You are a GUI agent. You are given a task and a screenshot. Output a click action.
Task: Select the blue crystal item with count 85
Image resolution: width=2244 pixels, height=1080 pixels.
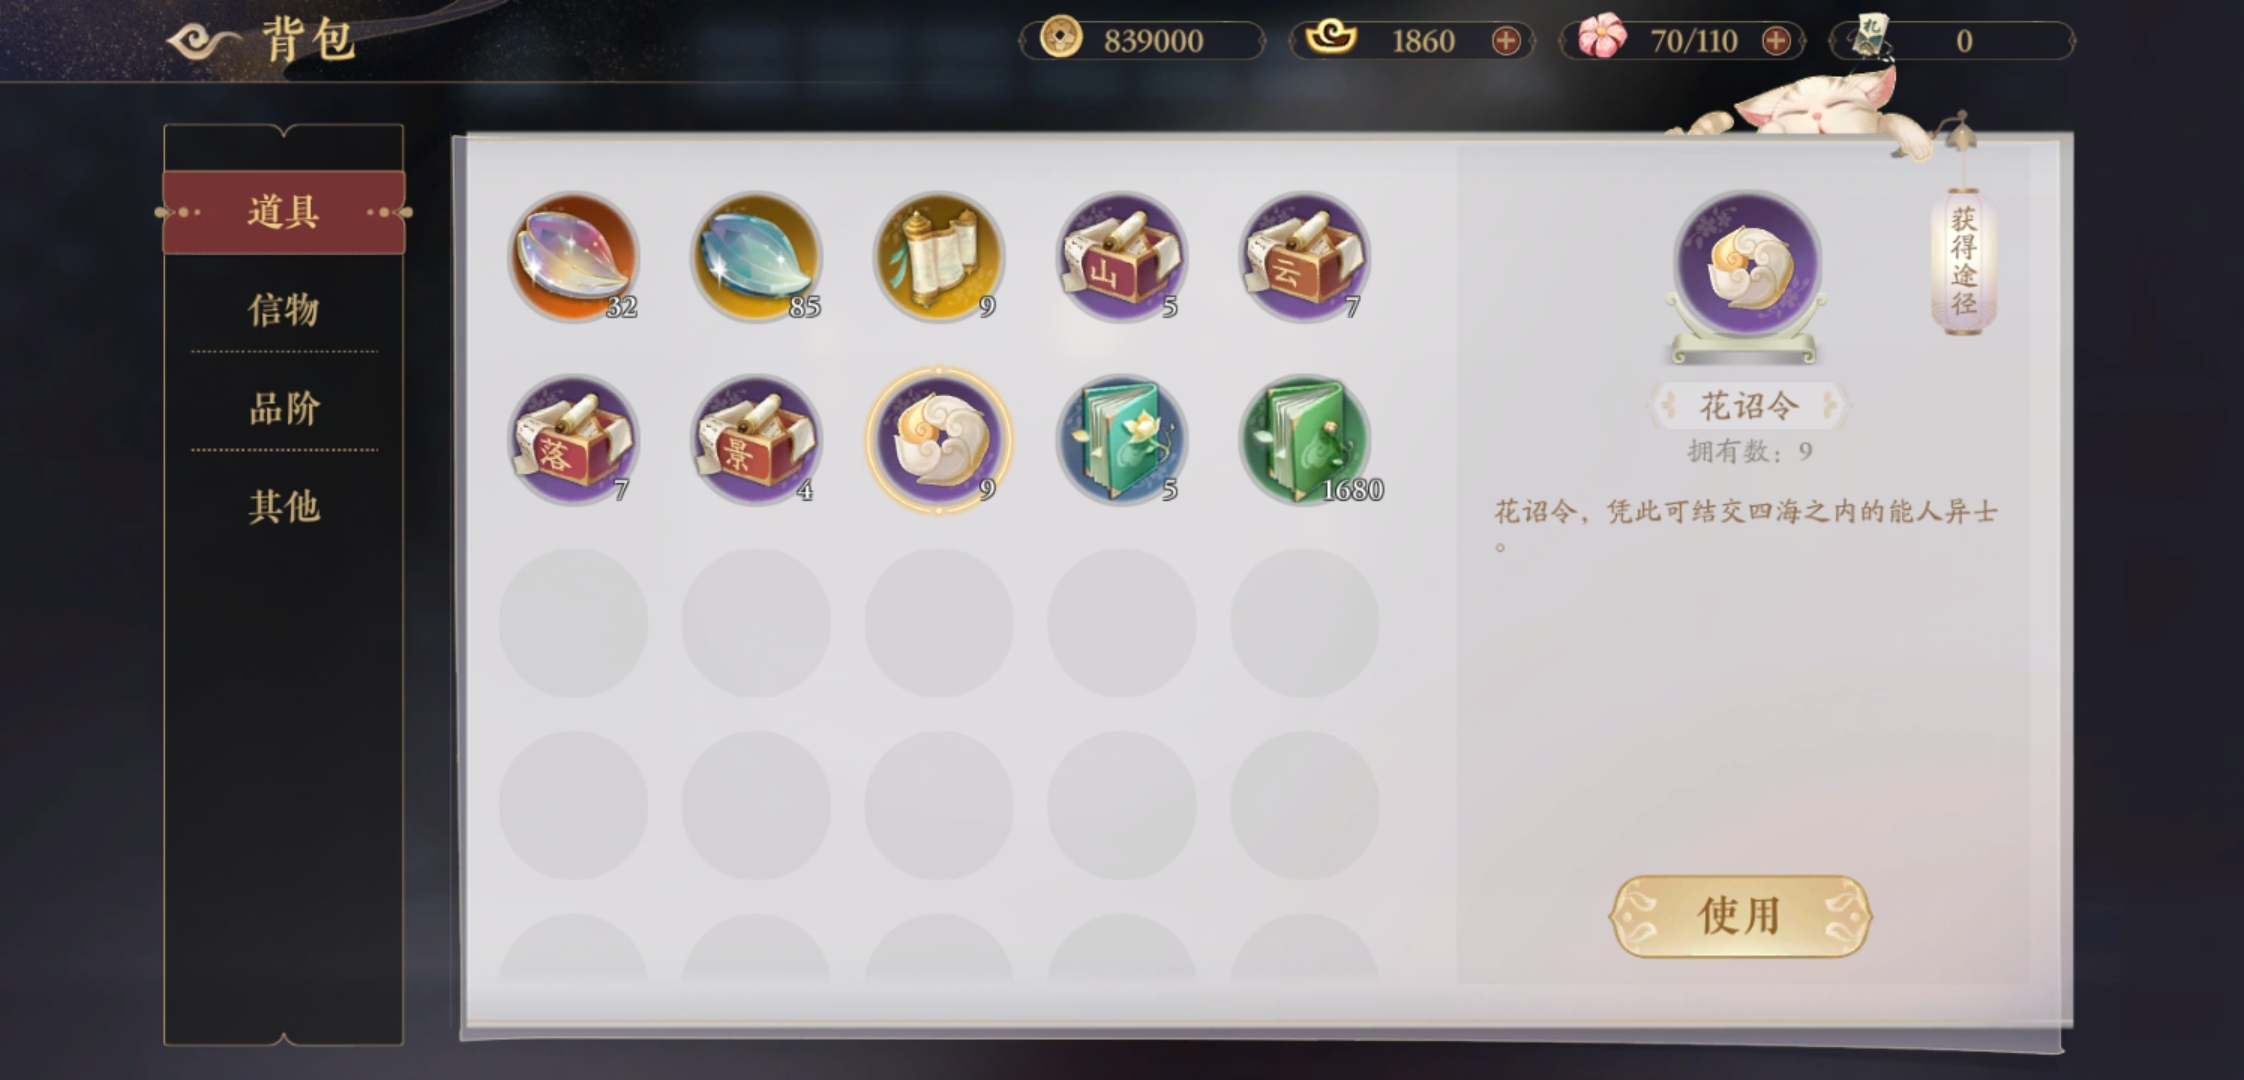[x=756, y=257]
